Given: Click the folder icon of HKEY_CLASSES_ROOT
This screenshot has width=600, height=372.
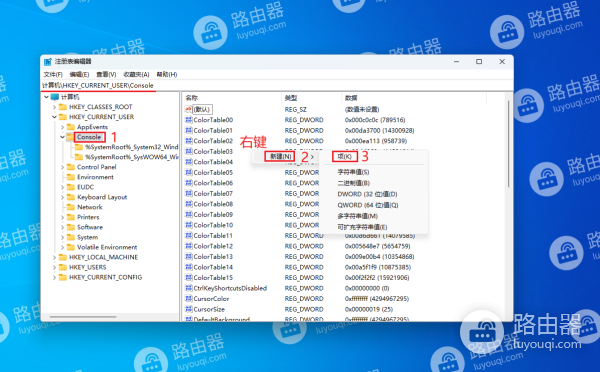Looking at the screenshot, I should point(63,107).
